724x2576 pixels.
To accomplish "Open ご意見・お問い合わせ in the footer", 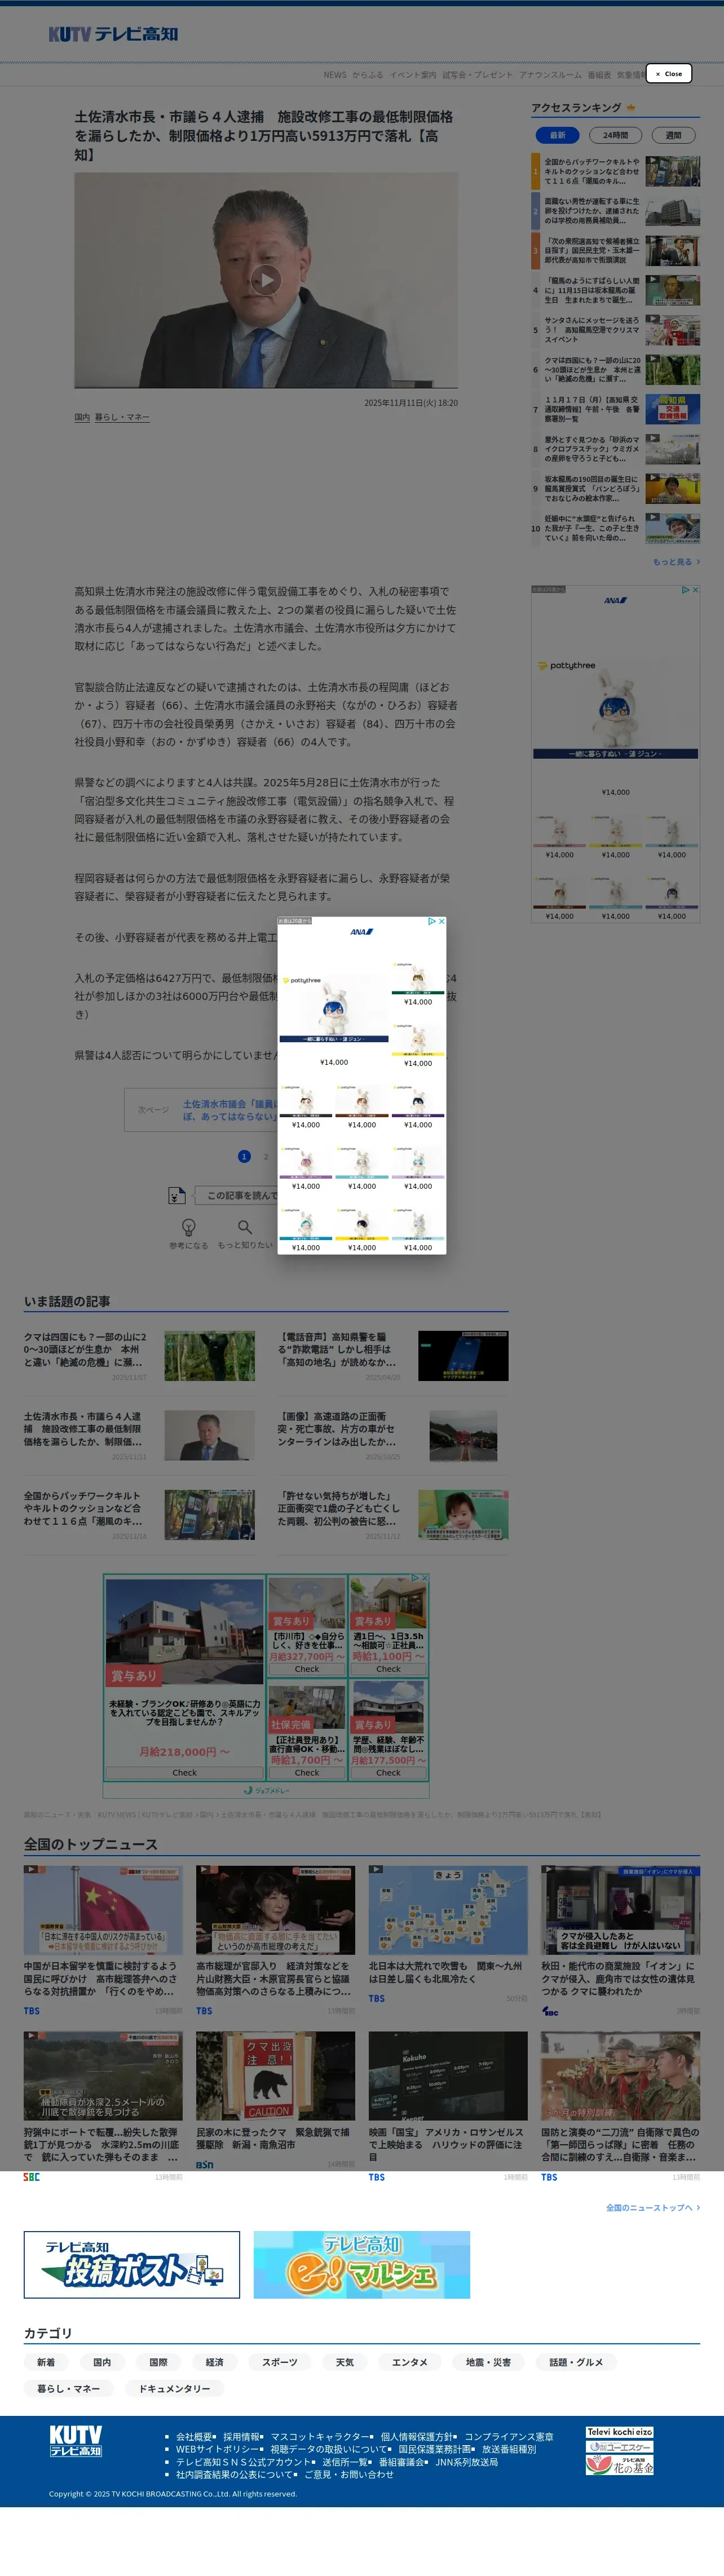I will [349, 2474].
